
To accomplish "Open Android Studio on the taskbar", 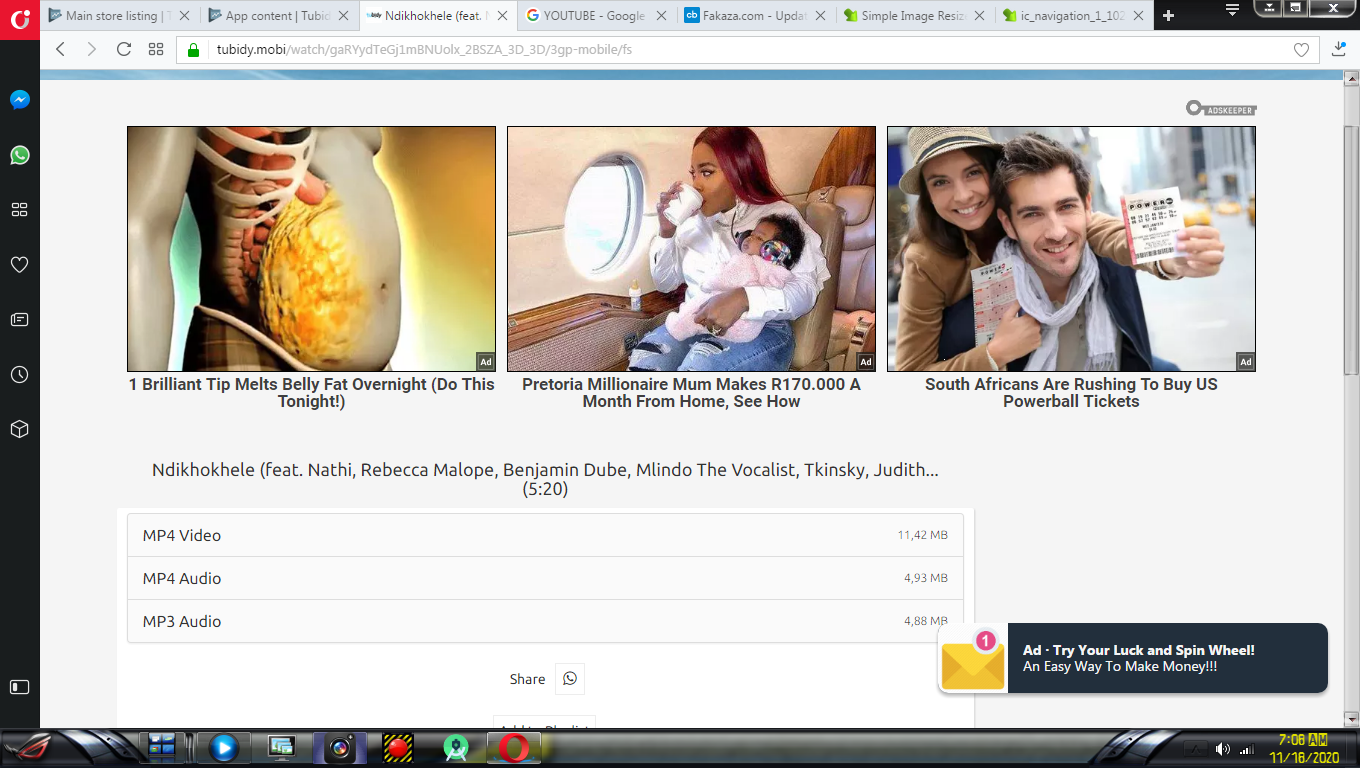I will [457, 748].
